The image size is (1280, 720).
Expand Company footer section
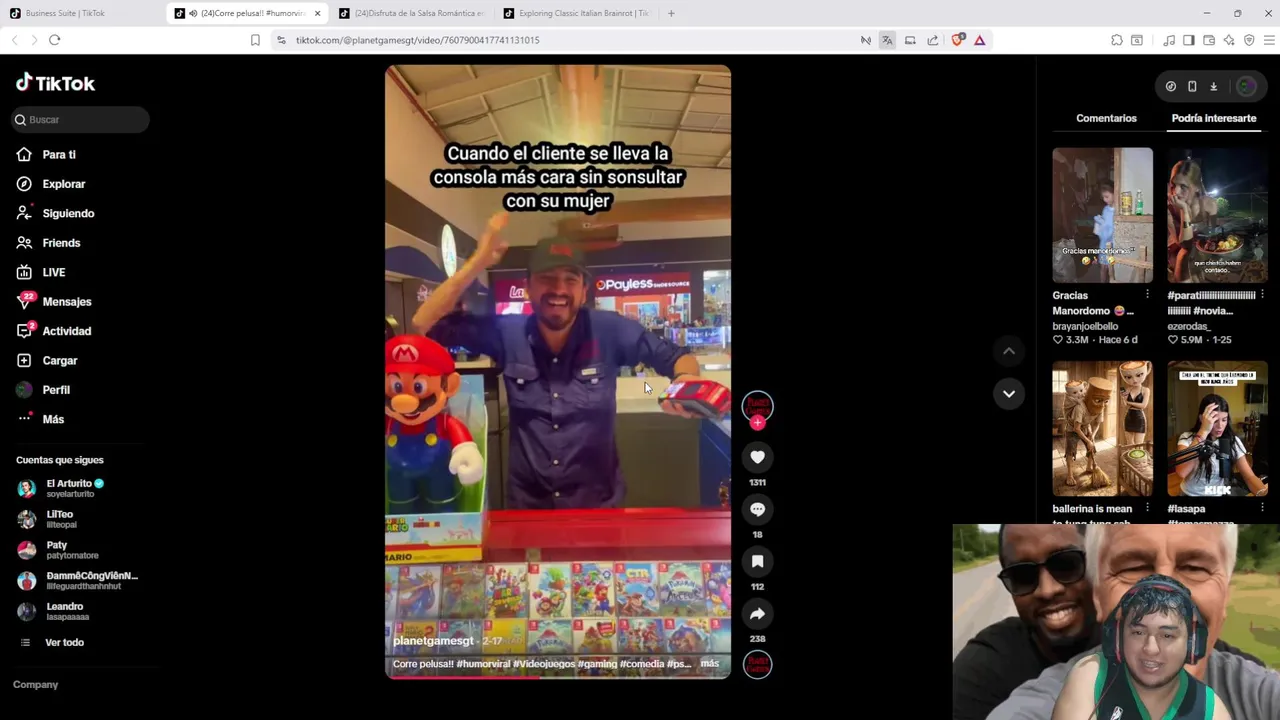click(36, 685)
